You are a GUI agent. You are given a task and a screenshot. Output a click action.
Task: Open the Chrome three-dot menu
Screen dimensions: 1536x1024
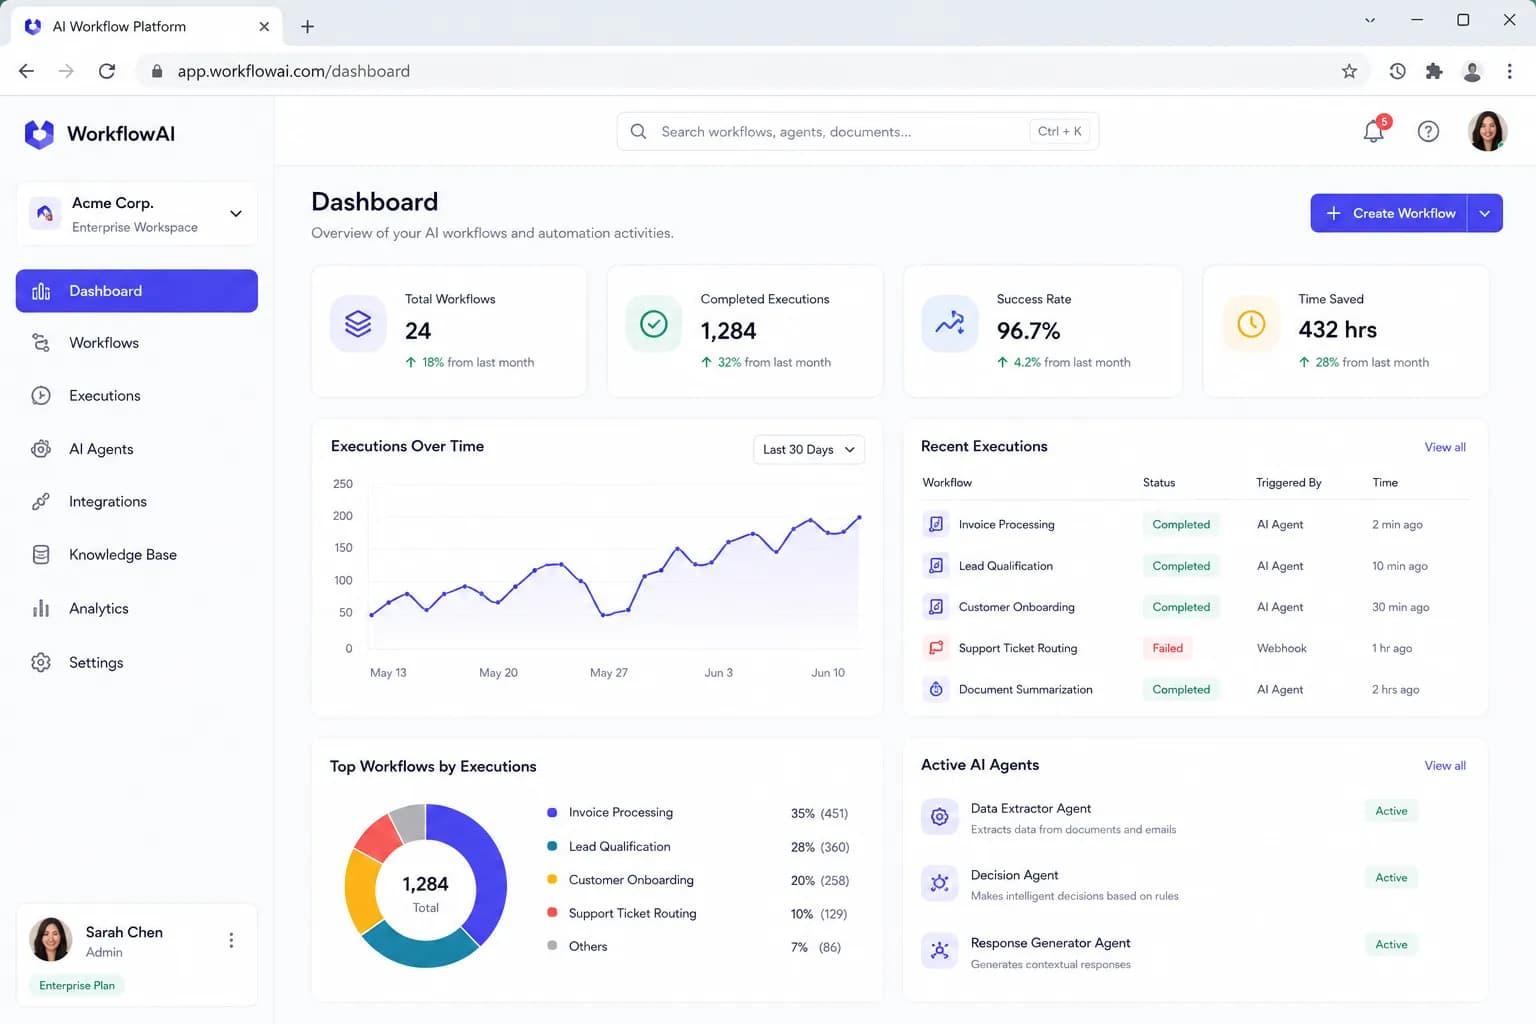[x=1509, y=71]
